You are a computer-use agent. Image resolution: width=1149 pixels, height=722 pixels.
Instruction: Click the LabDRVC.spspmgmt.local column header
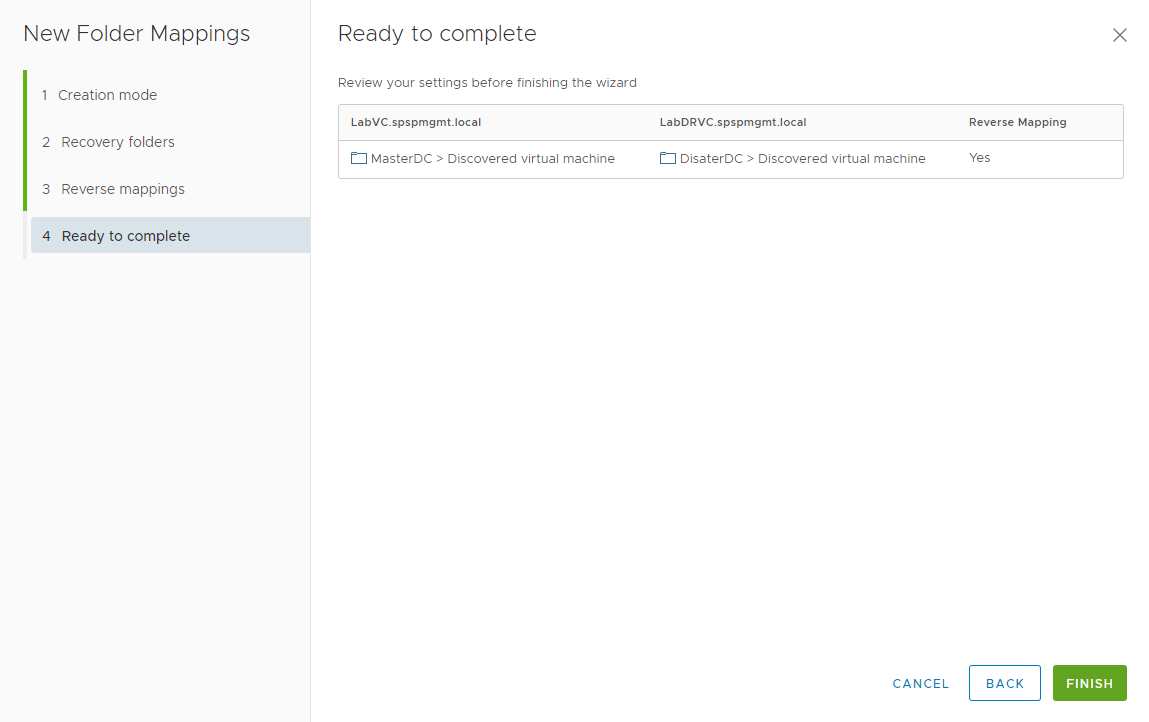point(733,122)
